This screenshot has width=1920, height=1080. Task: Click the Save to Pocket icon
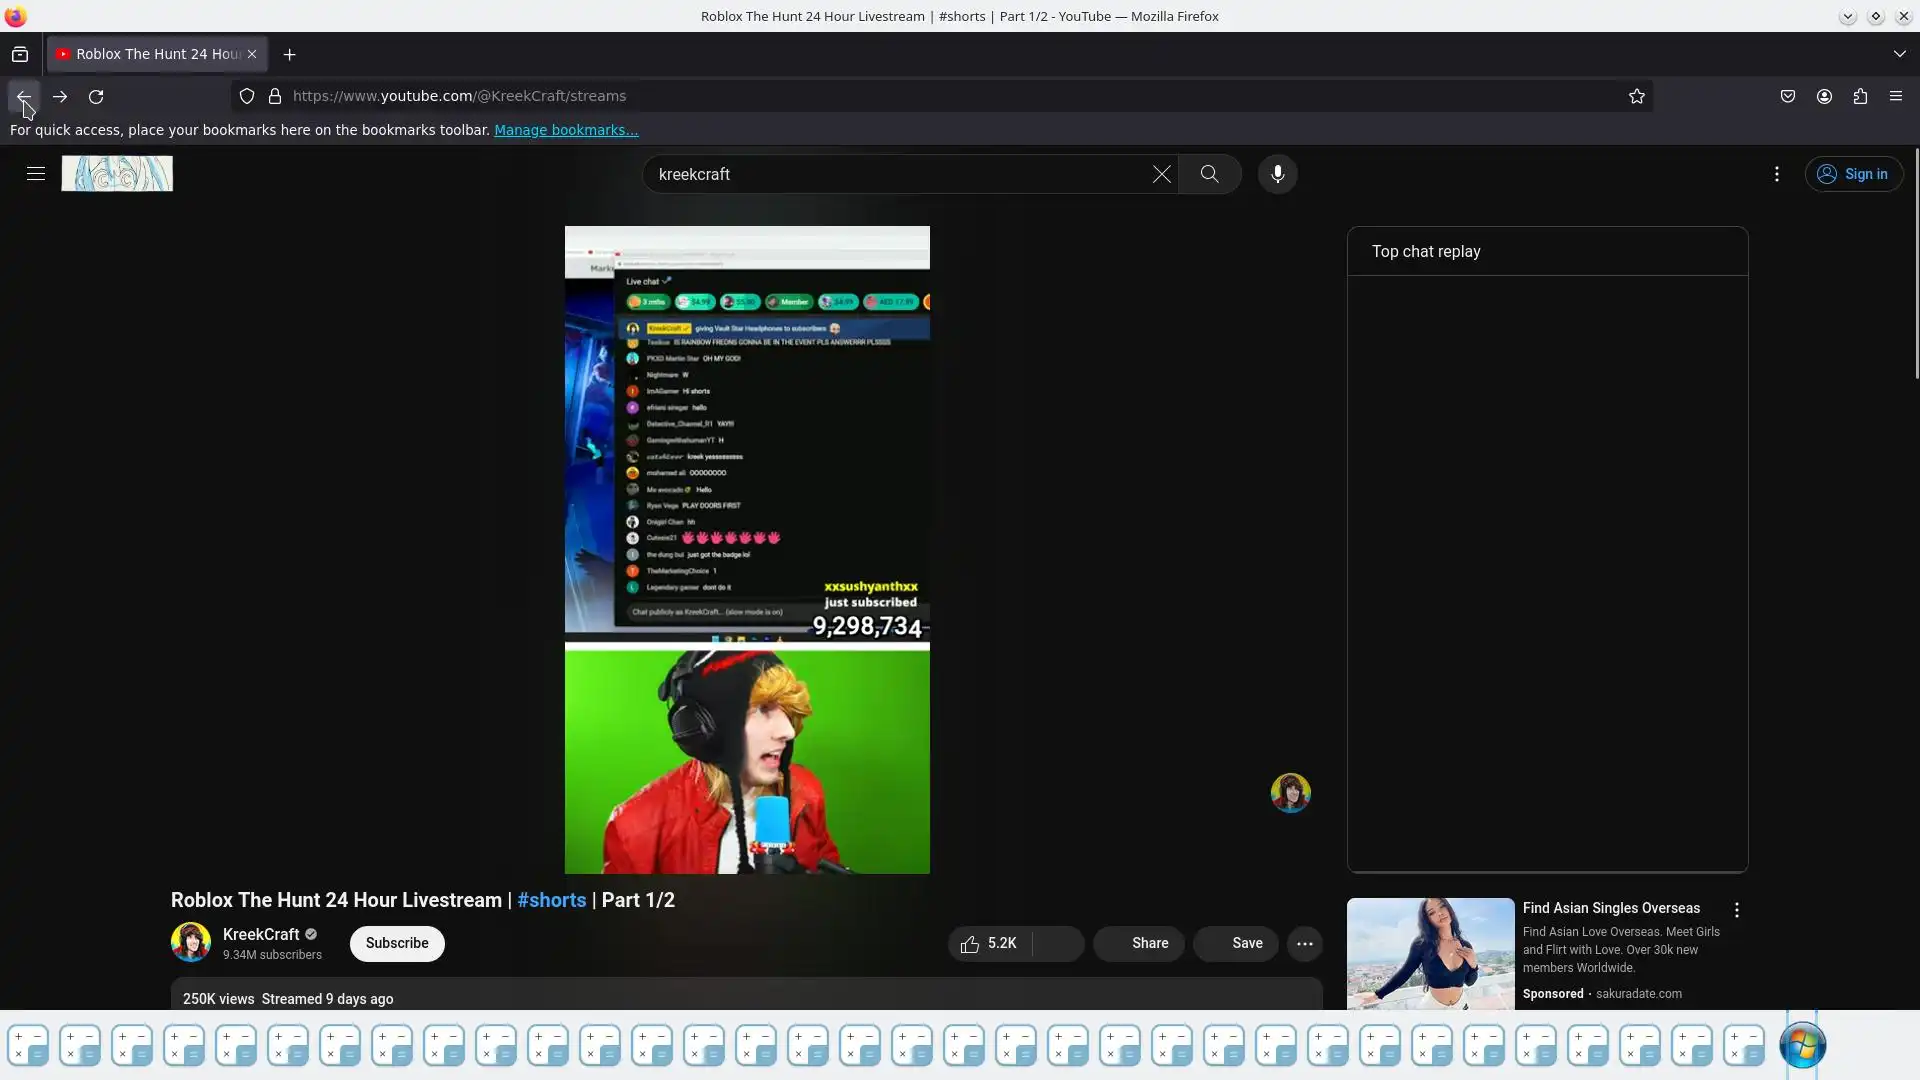point(1787,96)
